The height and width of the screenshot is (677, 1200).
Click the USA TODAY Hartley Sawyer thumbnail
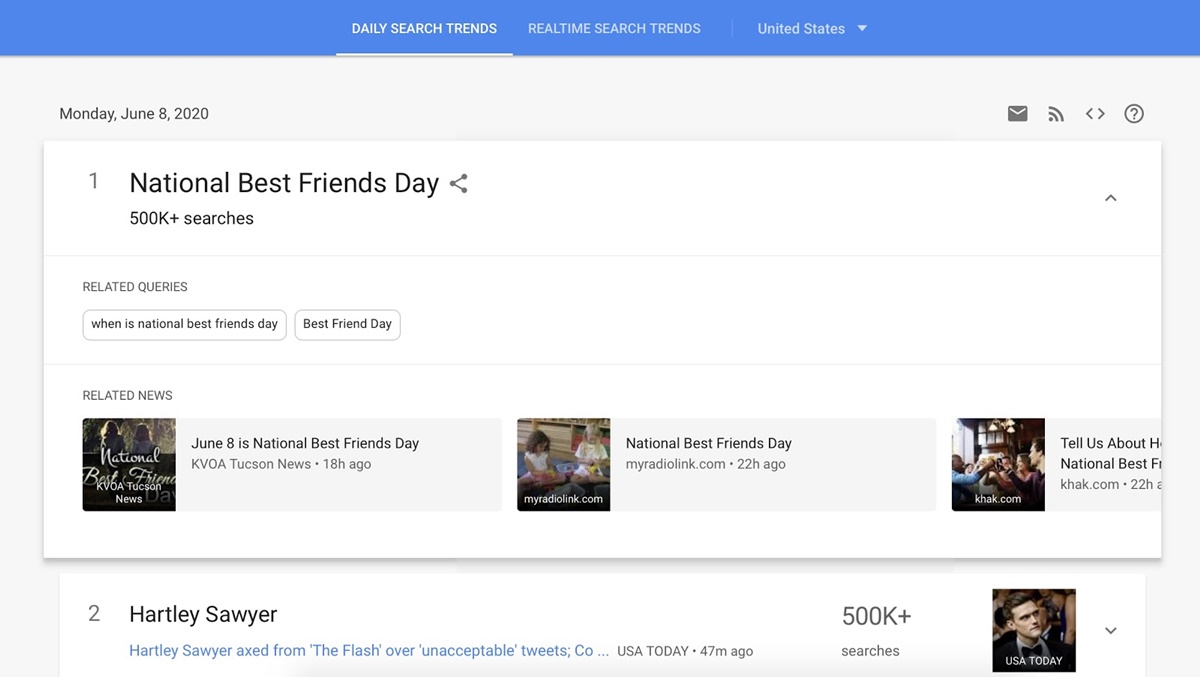click(x=1033, y=630)
